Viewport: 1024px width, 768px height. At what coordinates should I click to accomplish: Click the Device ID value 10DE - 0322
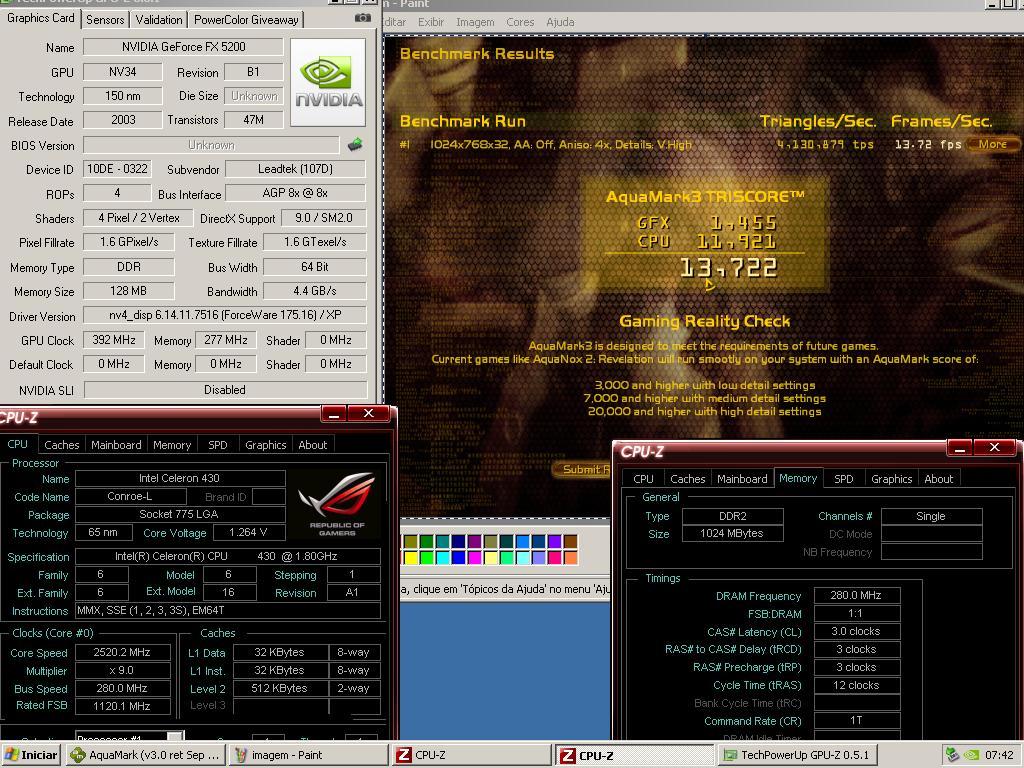(x=118, y=169)
